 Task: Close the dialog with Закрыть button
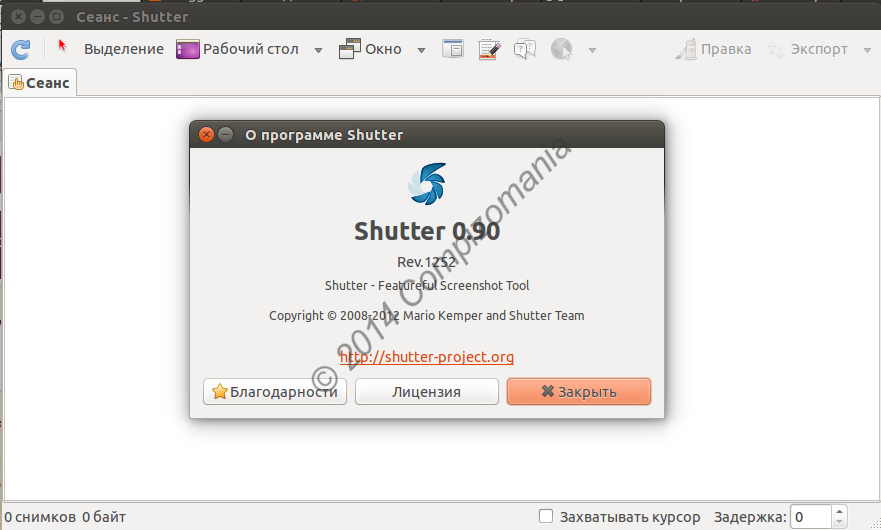(579, 391)
